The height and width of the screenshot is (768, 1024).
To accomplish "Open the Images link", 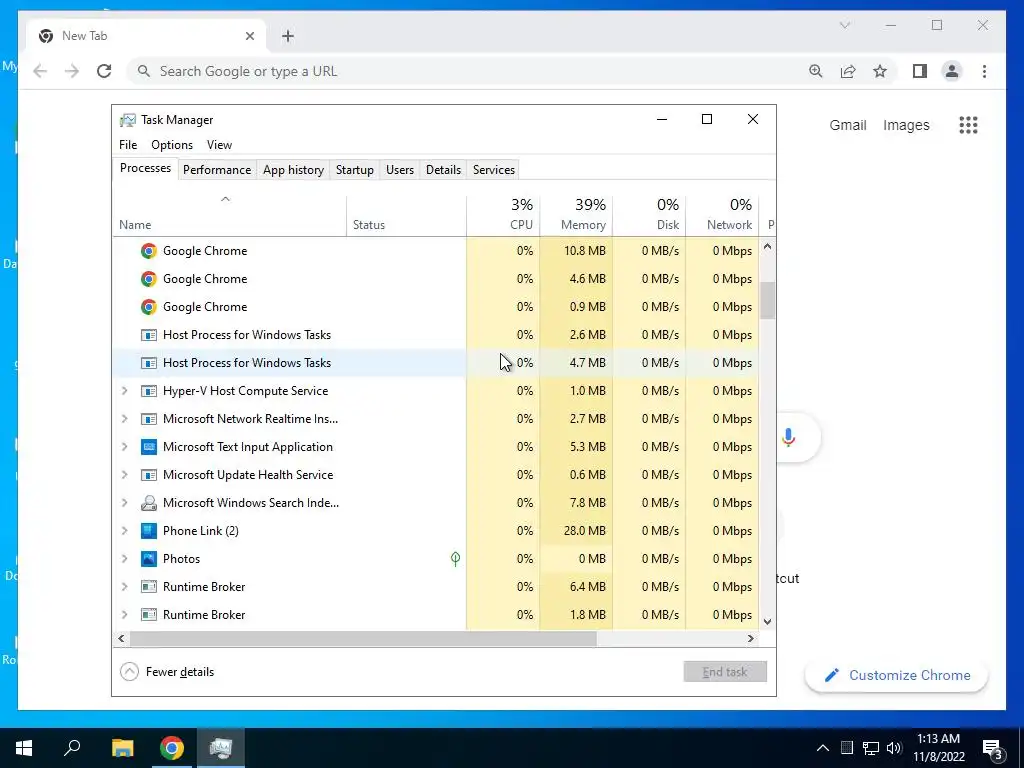I will (906, 125).
